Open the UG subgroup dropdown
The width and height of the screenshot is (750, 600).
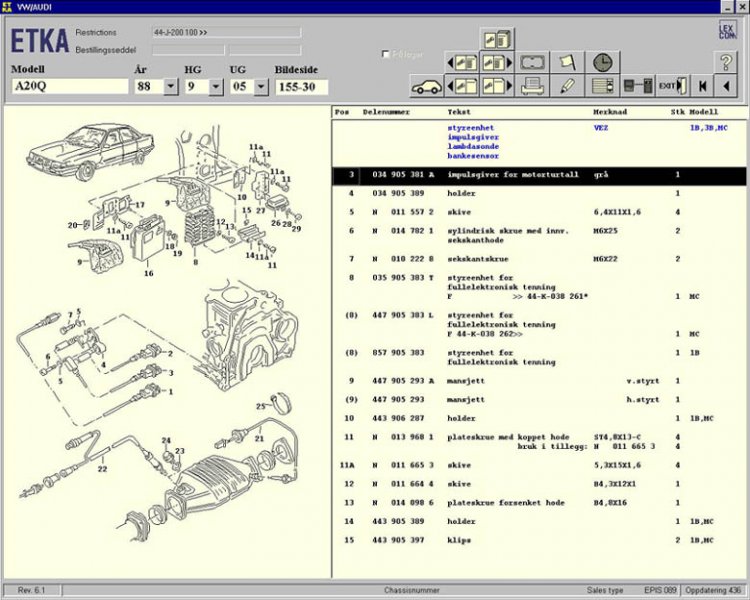pos(261,87)
